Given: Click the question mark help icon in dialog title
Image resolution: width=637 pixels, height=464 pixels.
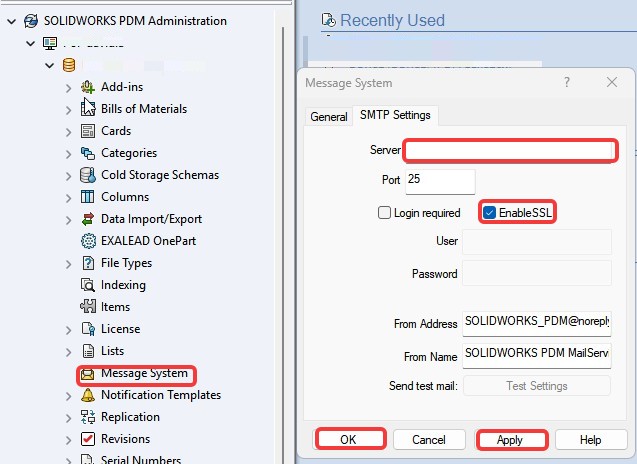Looking at the screenshot, I should pos(567,82).
